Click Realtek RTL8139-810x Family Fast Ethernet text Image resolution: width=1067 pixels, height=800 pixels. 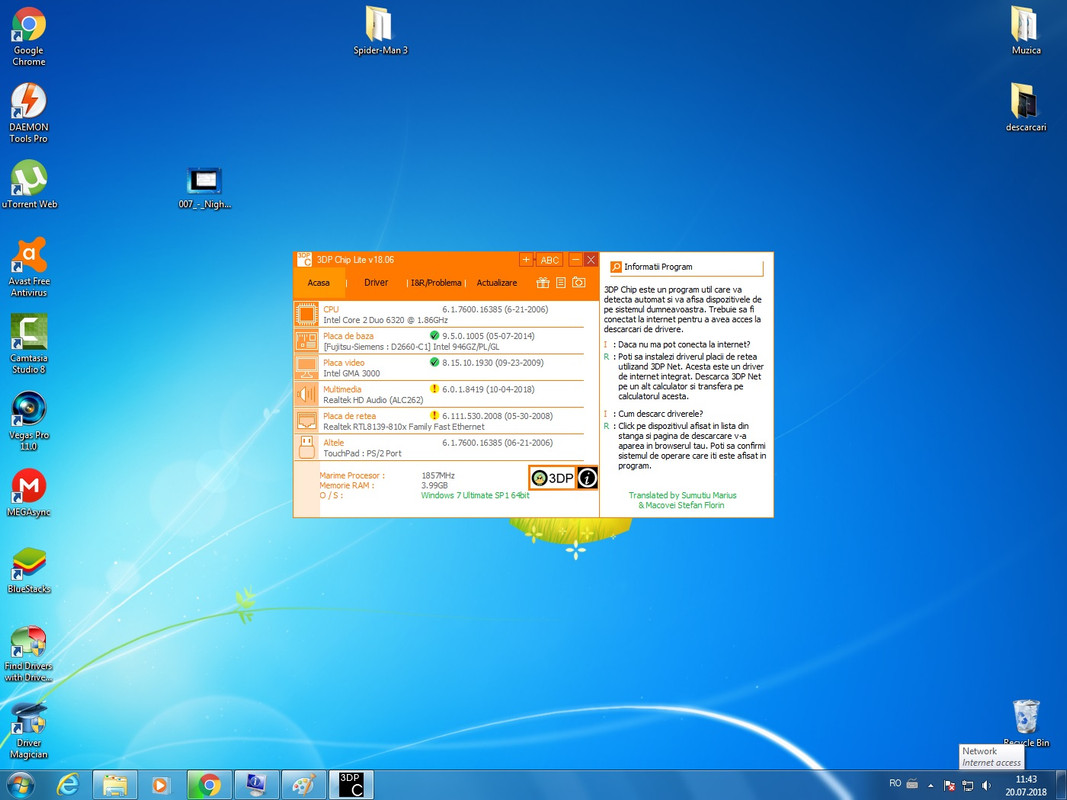click(404, 427)
